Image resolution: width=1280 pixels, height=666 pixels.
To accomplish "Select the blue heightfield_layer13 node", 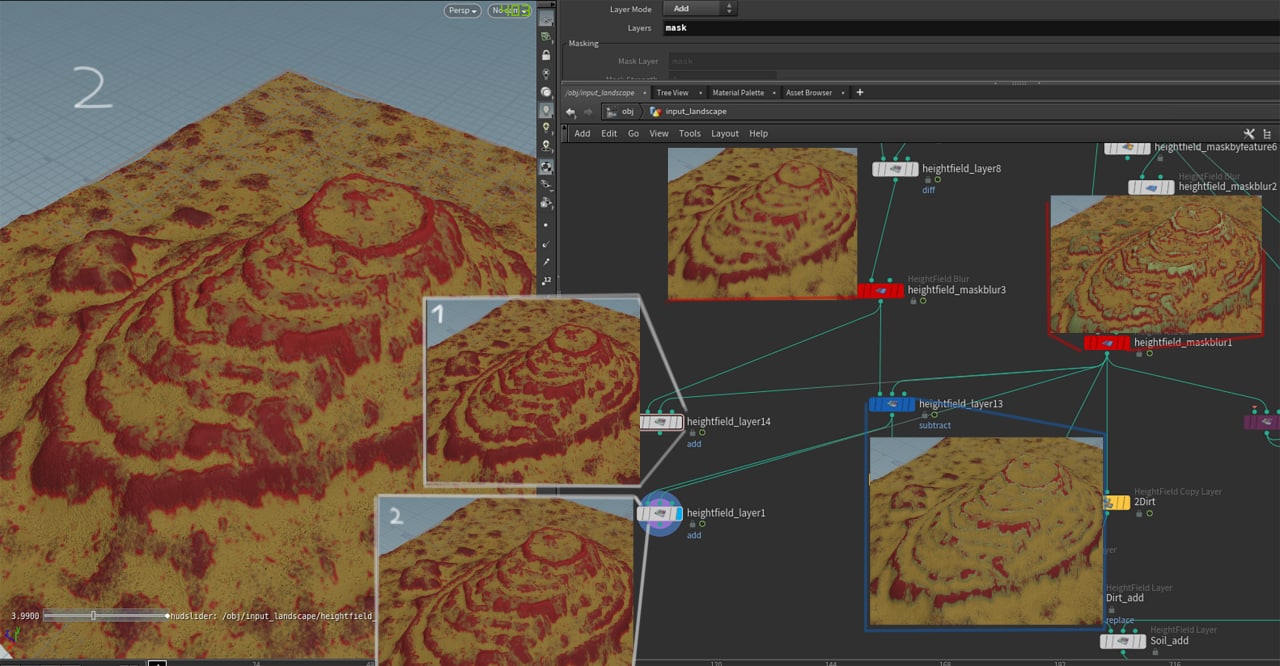I will click(x=892, y=404).
